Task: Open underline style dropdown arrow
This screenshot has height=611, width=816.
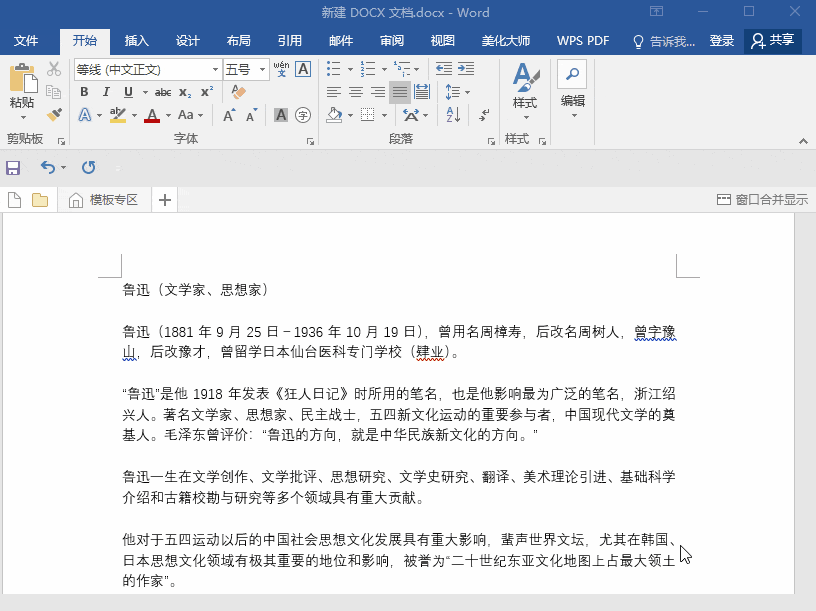Action: pyautogui.click(x=145, y=93)
